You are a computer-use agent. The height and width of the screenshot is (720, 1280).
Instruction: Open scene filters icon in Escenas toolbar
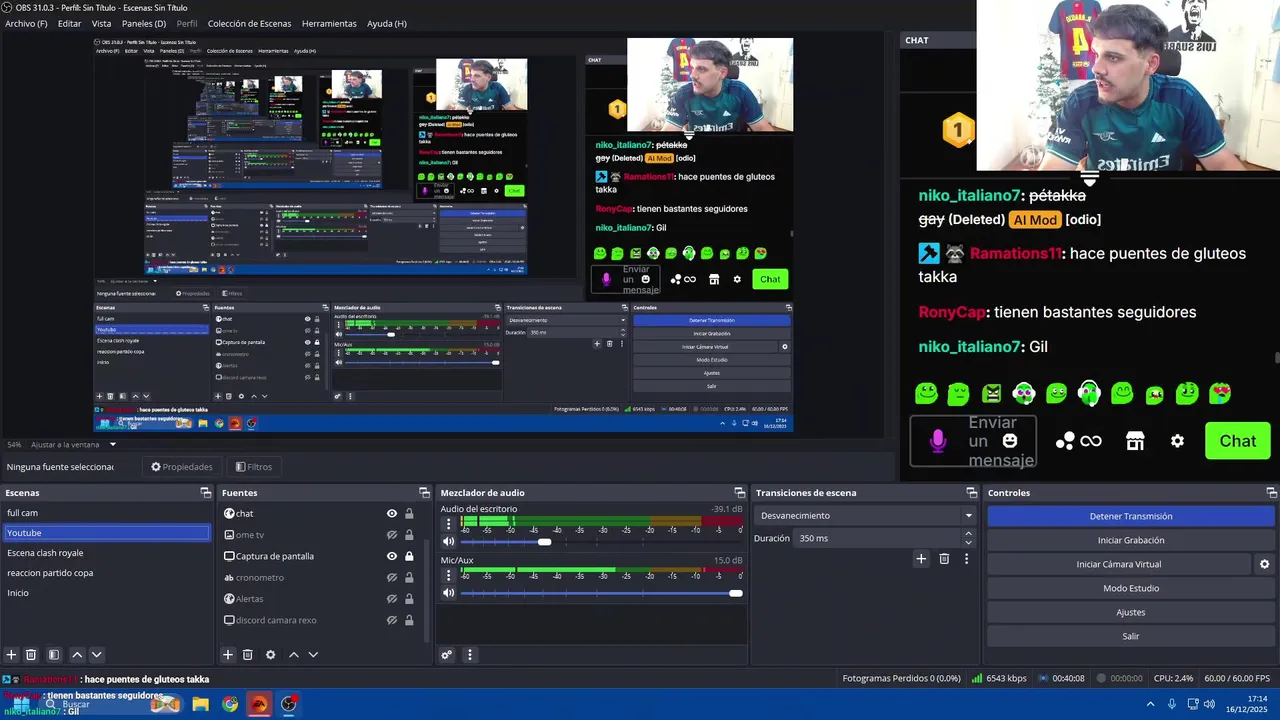[x=54, y=655]
